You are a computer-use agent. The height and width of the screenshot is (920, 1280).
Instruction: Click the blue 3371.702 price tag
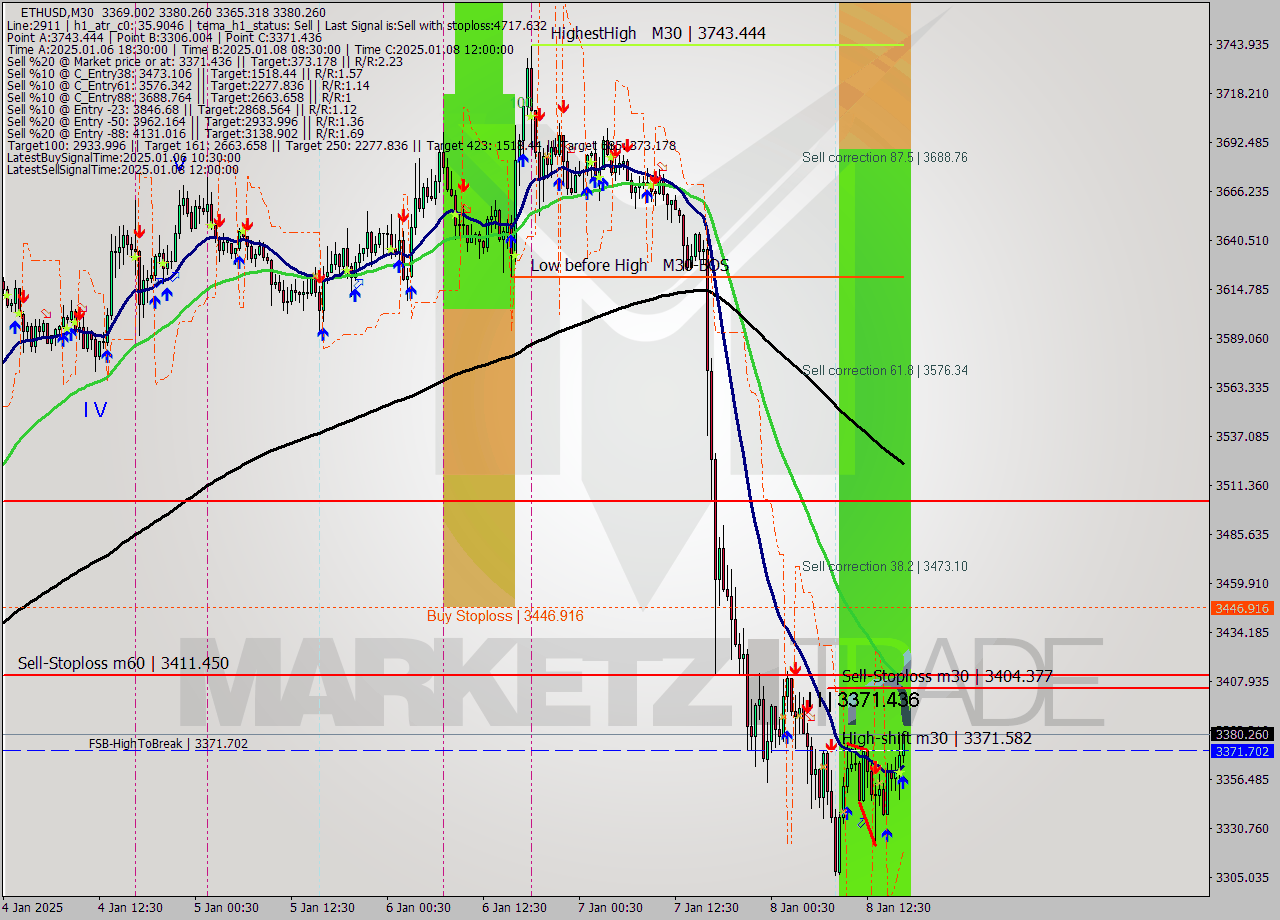tap(1240, 751)
